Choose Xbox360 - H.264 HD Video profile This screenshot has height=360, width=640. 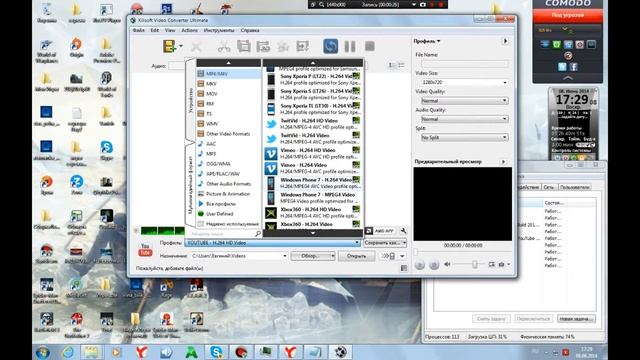point(313,213)
